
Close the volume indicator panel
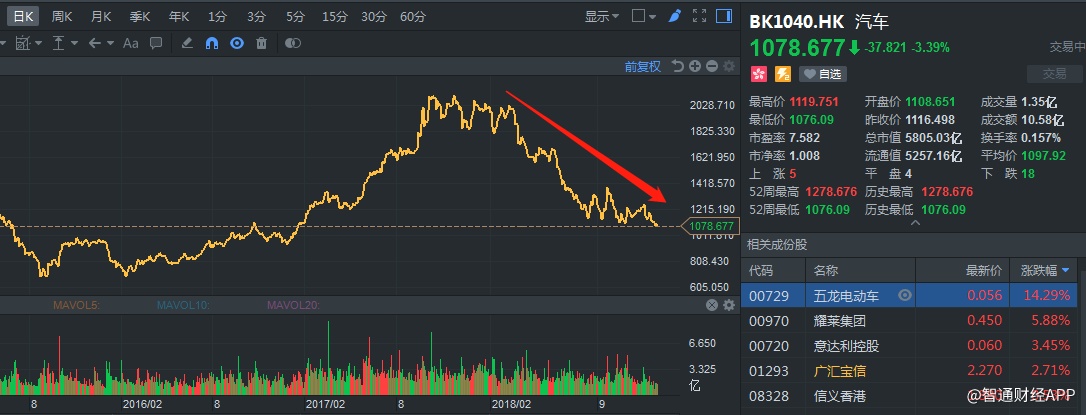tap(712, 305)
